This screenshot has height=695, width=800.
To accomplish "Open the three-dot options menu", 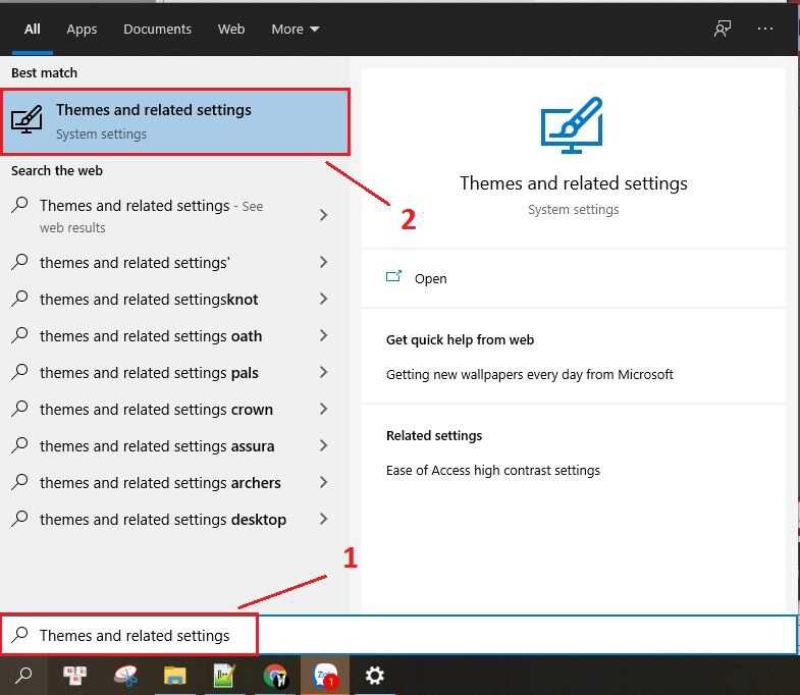I will [x=765, y=29].
